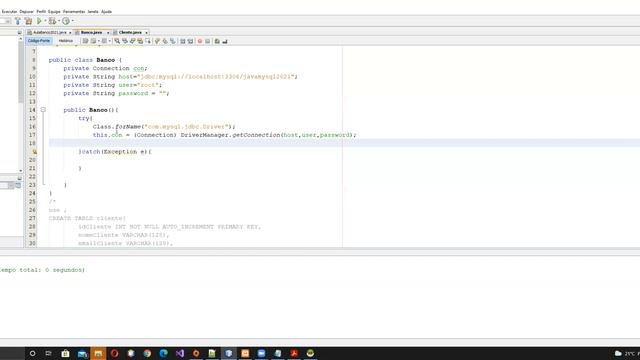Open the dropdown arrow beside the Run icon
640x360 pixels.
coord(45,21)
